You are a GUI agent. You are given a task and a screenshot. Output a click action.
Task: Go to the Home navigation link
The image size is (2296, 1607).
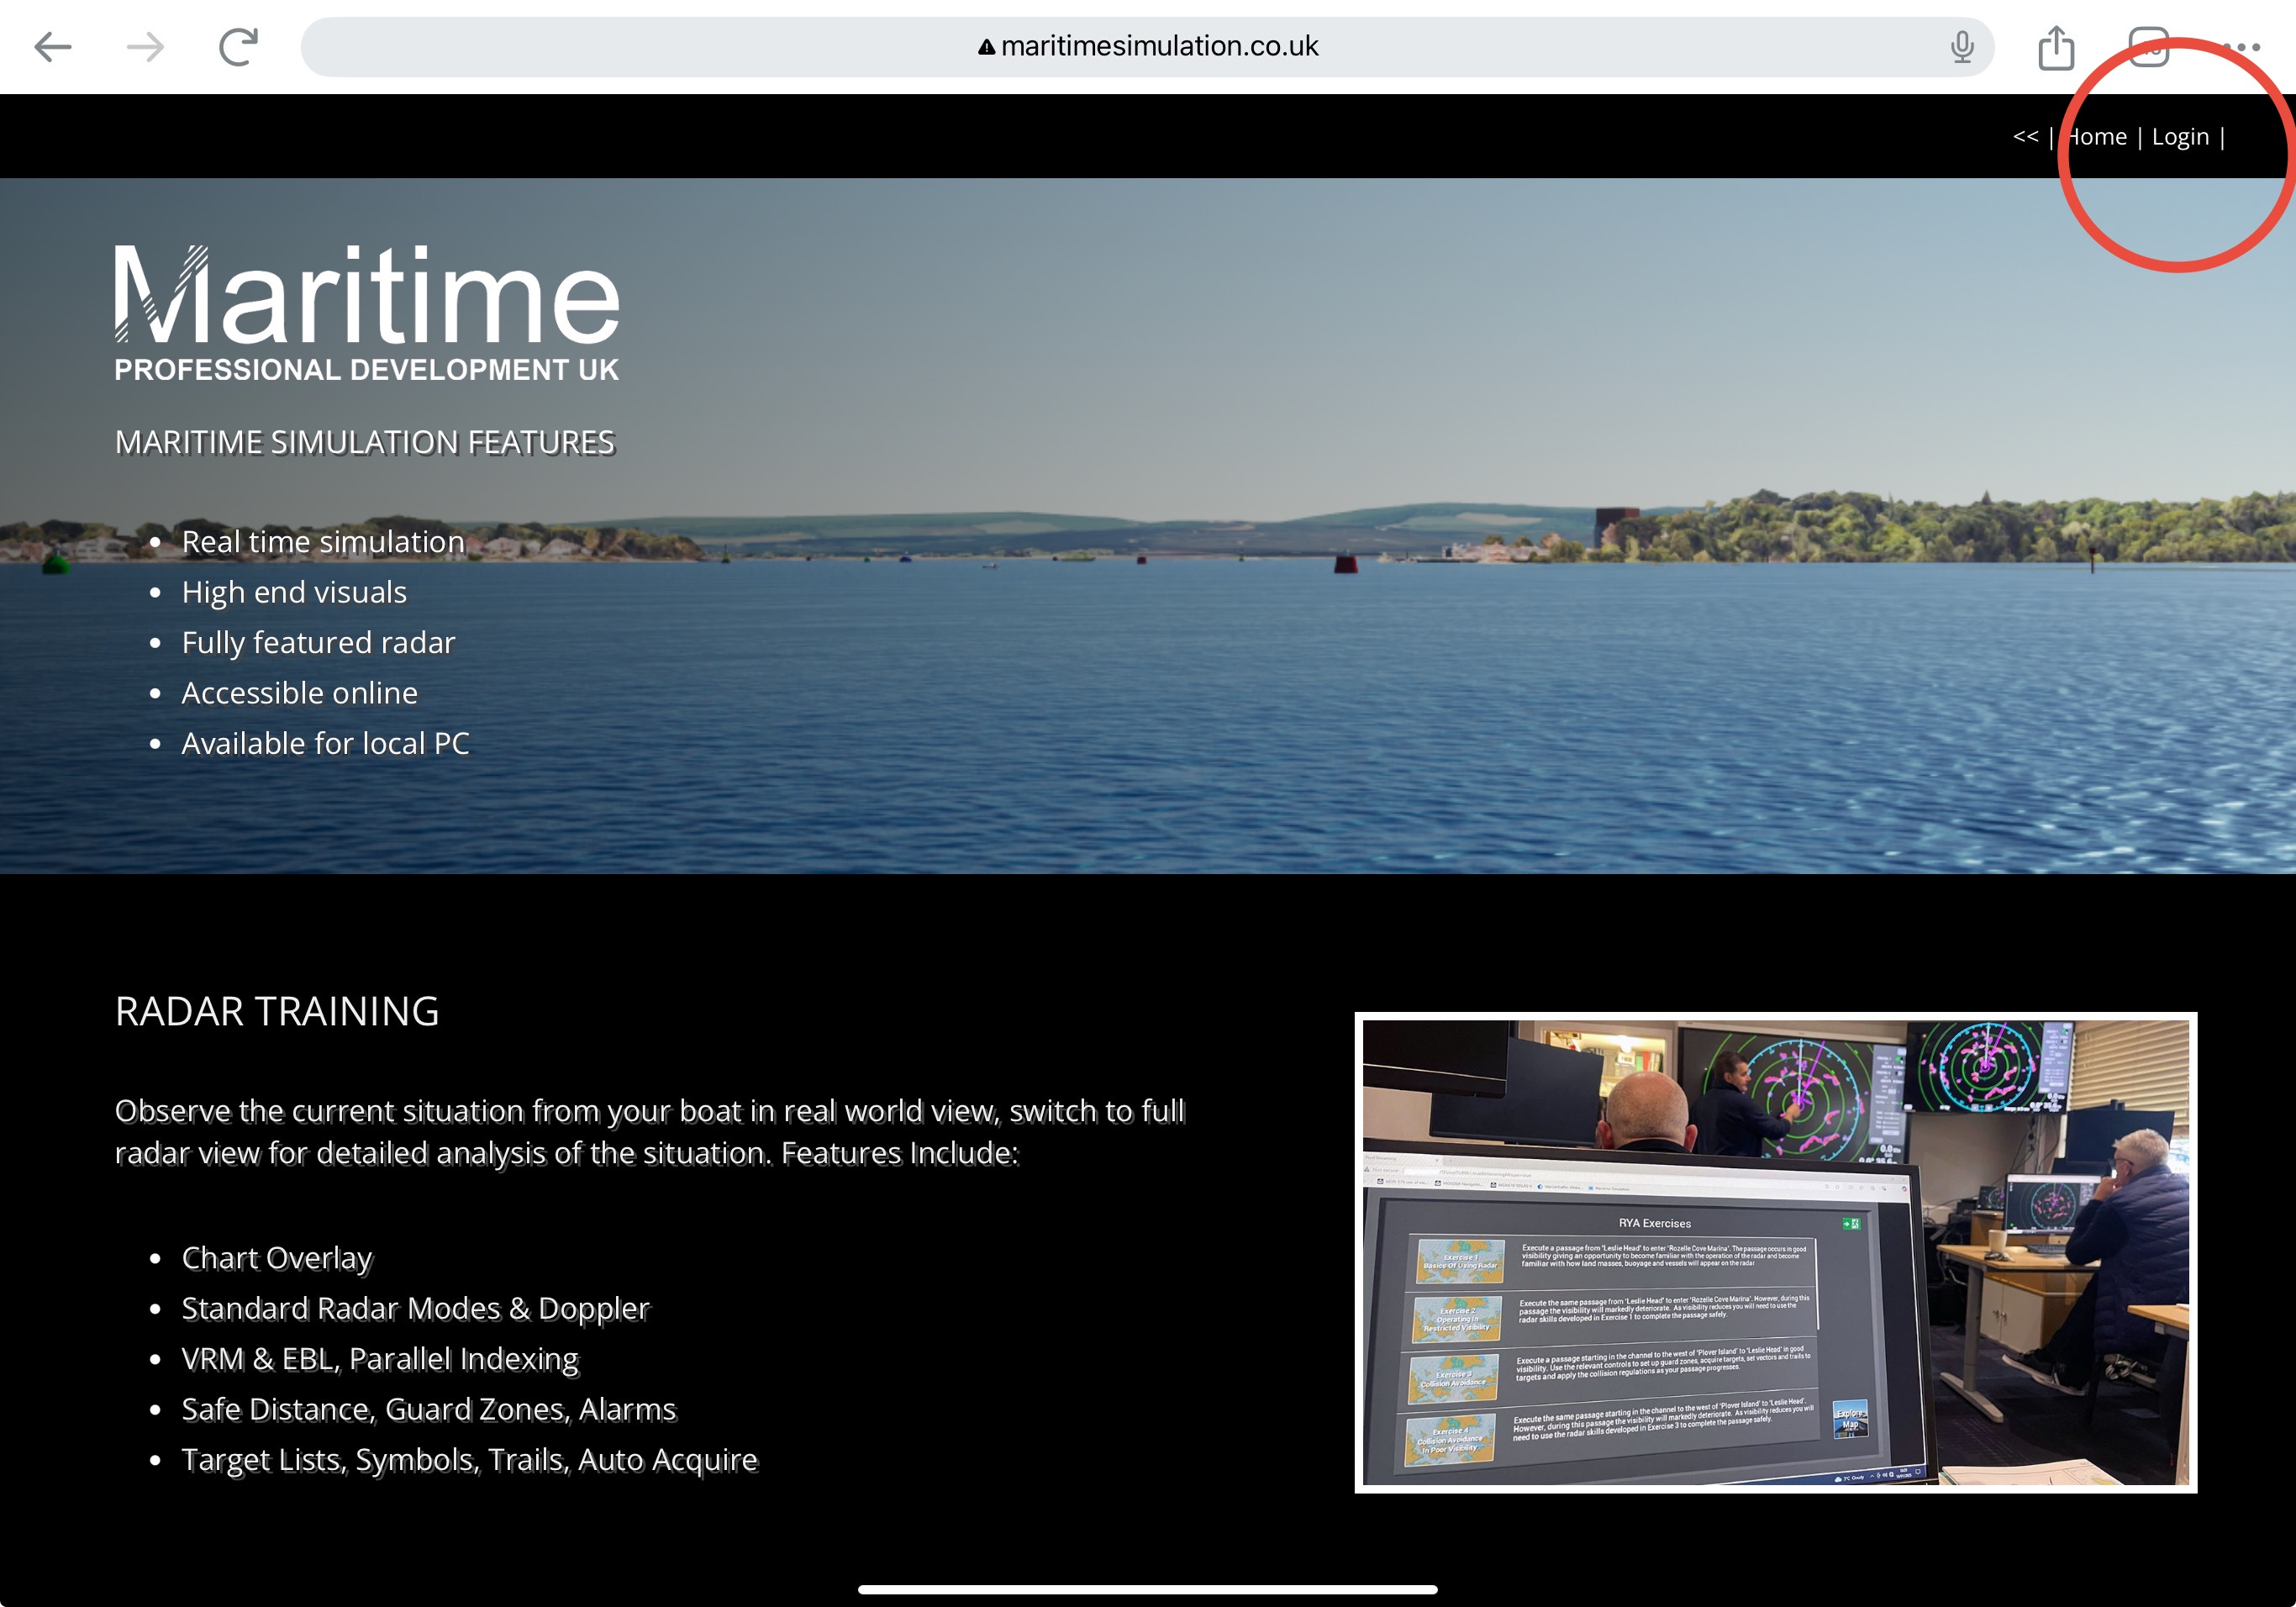(2097, 137)
